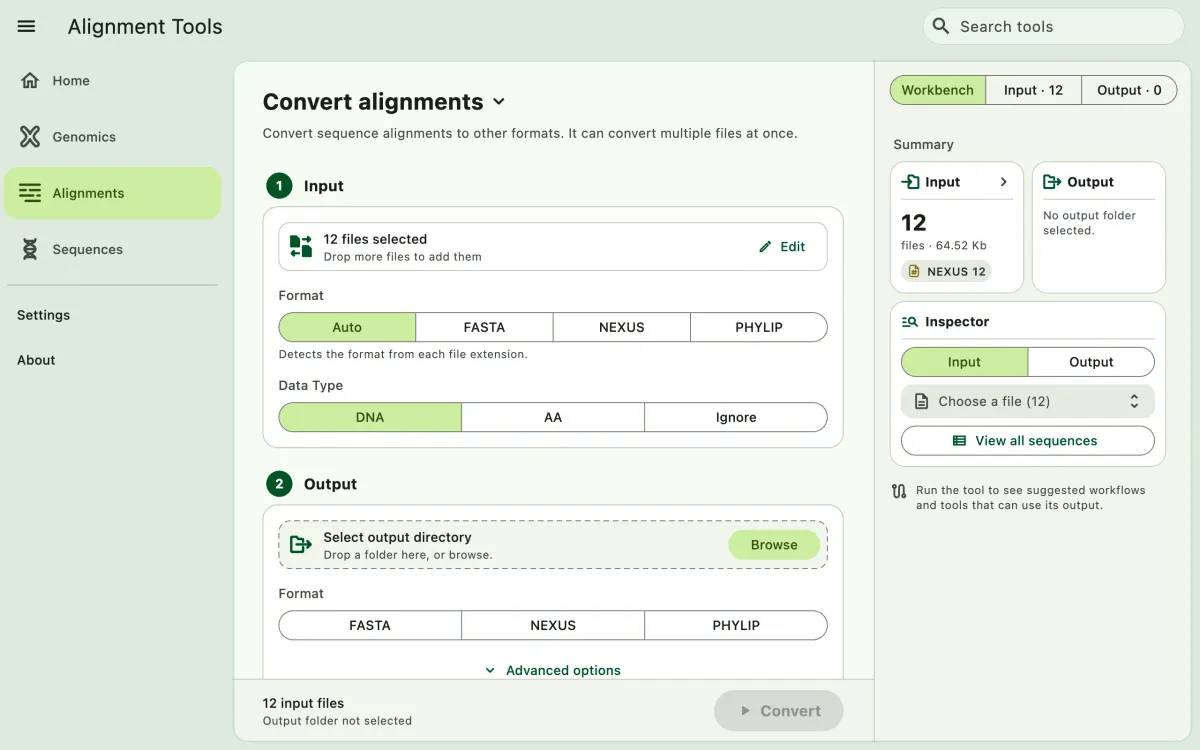Focus the Search tools field
Image resolution: width=1200 pixels, height=750 pixels.
pos(1054,26)
